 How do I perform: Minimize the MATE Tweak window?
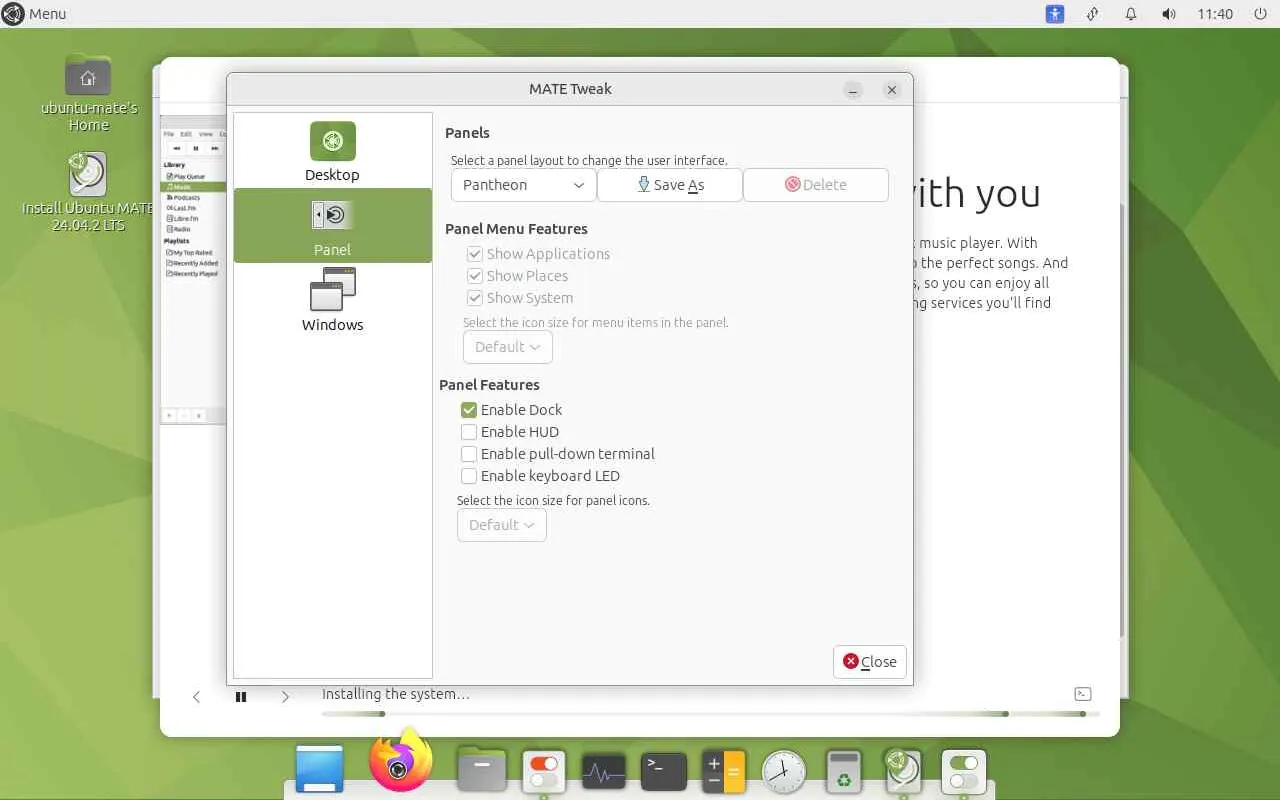coord(853,90)
